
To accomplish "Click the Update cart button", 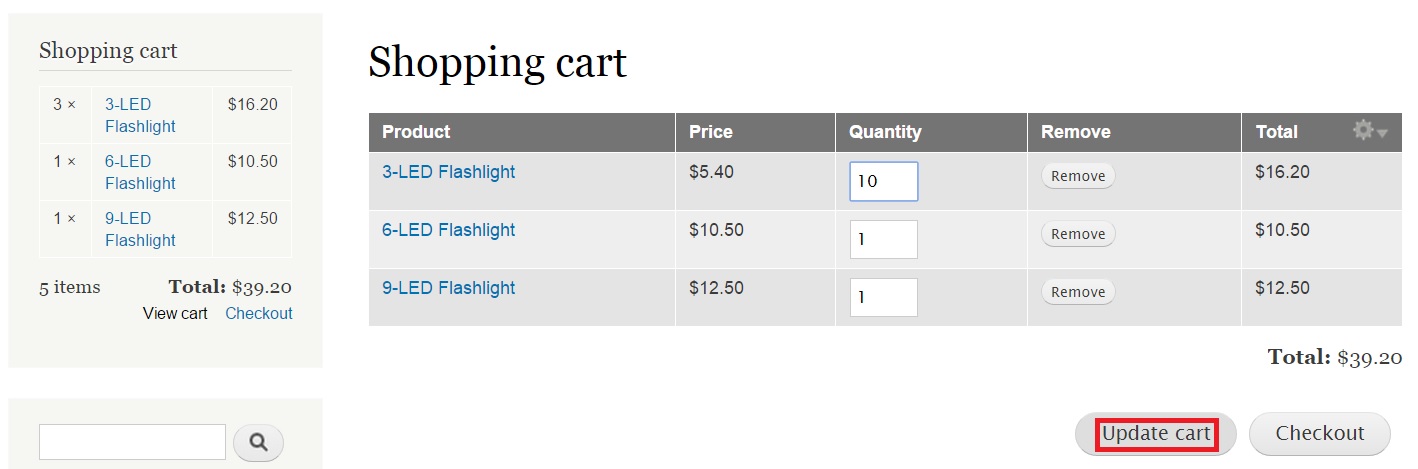I will coord(1155,434).
